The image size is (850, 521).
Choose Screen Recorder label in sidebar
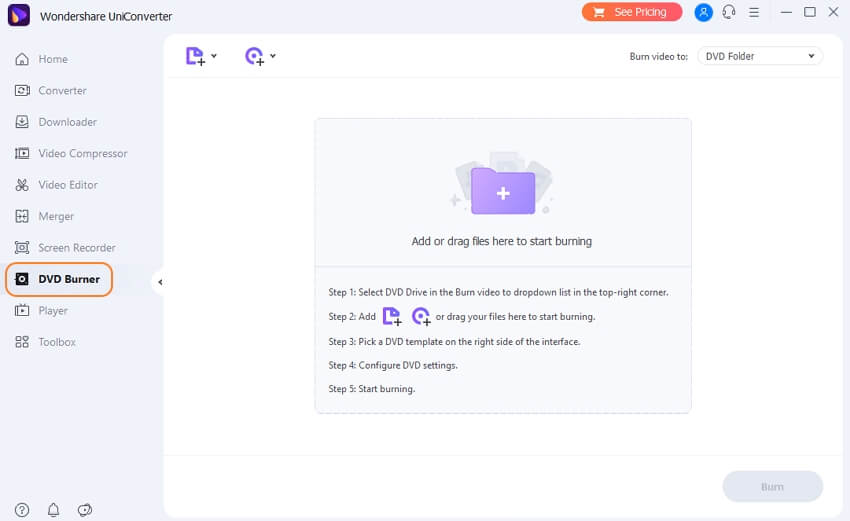coord(77,248)
